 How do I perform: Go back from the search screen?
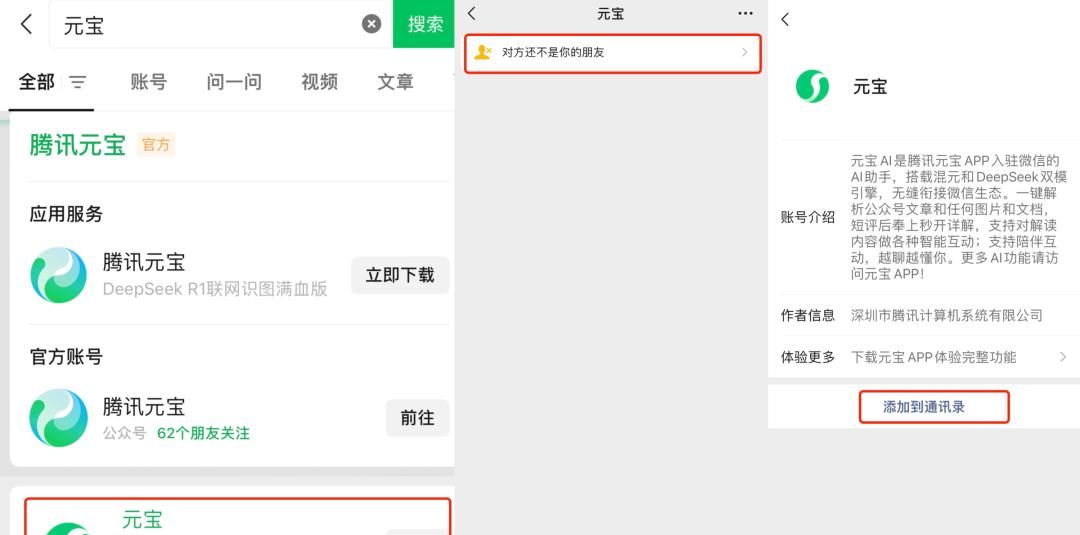coord(26,25)
